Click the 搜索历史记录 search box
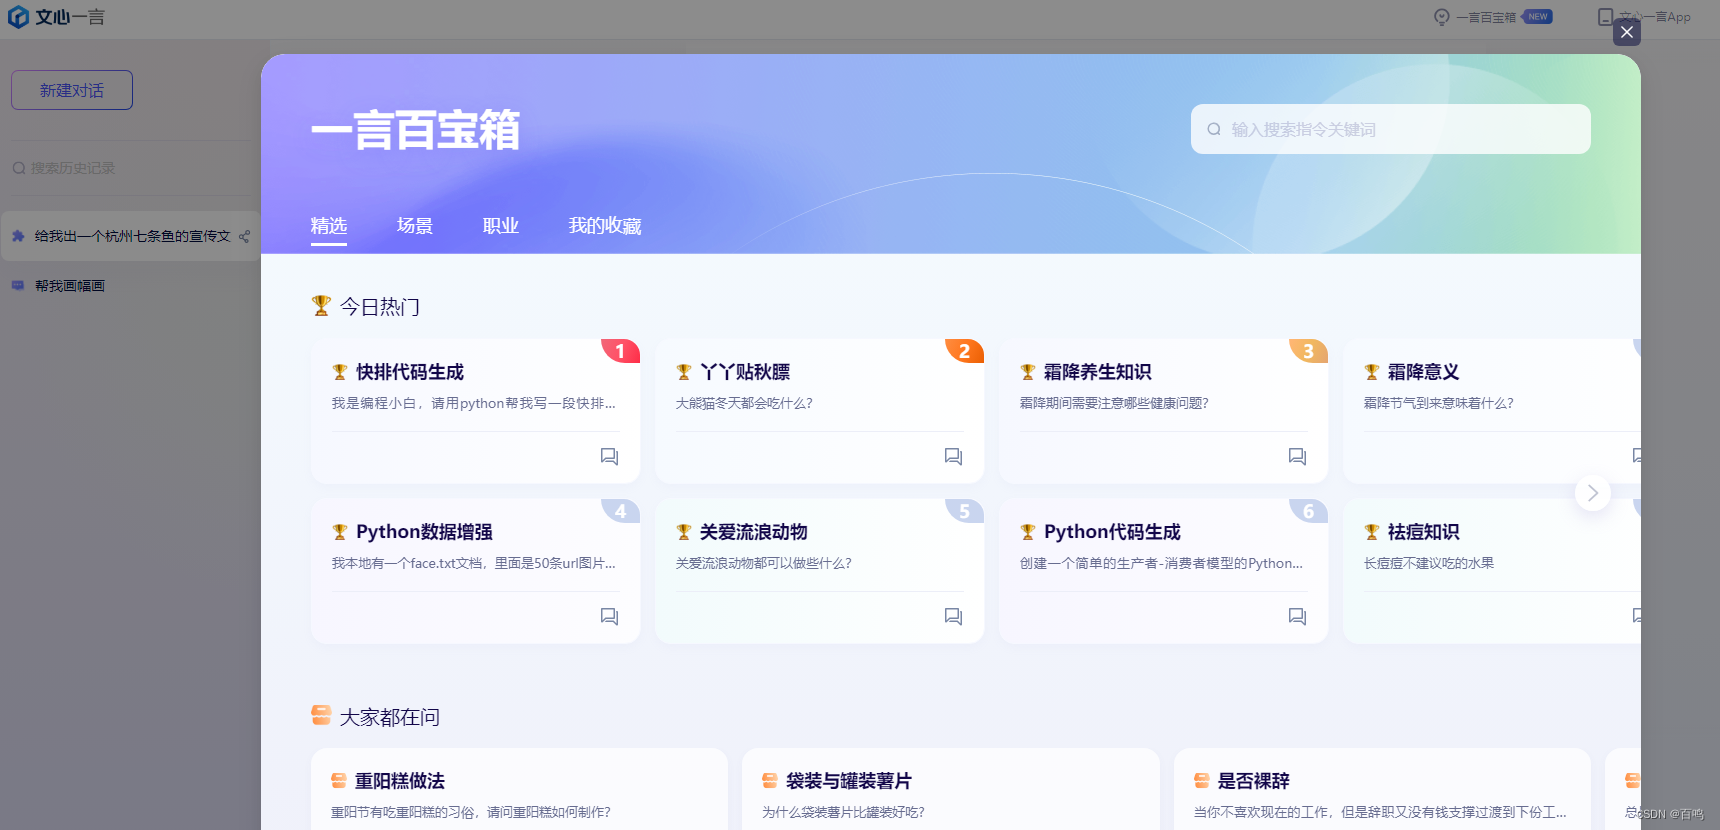This screenshot has width=1720, height=830. tap(130, 168)
